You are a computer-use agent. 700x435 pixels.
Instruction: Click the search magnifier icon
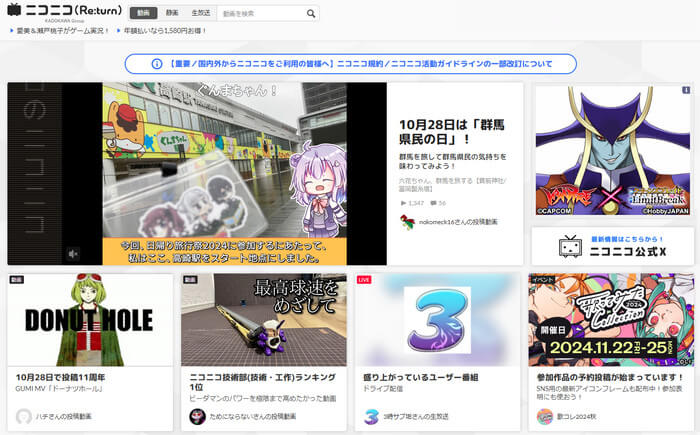click(311, 14)
